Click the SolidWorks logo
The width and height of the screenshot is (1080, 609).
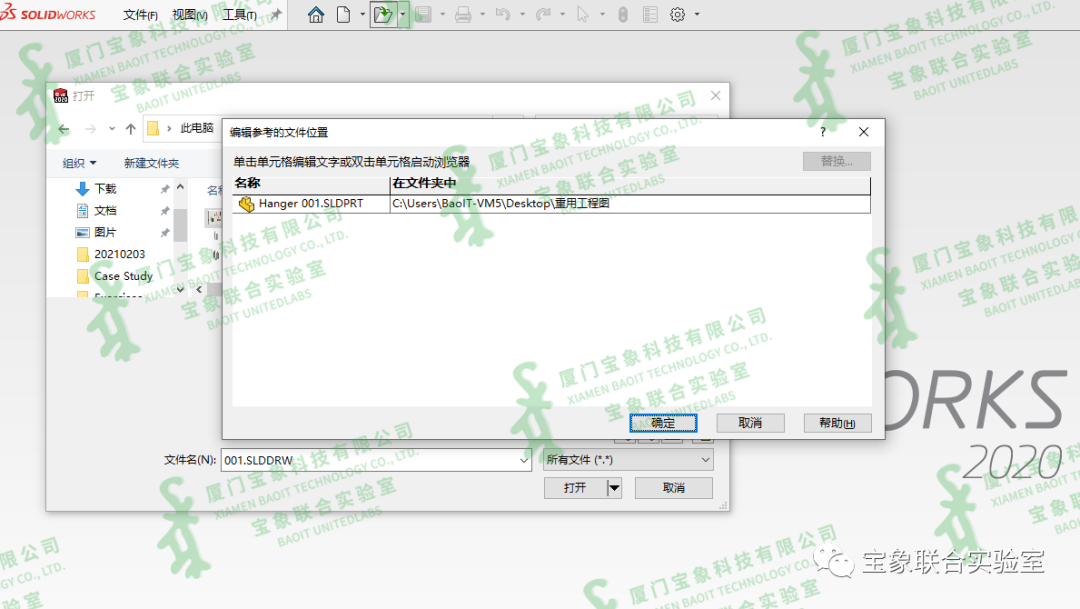tap(48, 14)
